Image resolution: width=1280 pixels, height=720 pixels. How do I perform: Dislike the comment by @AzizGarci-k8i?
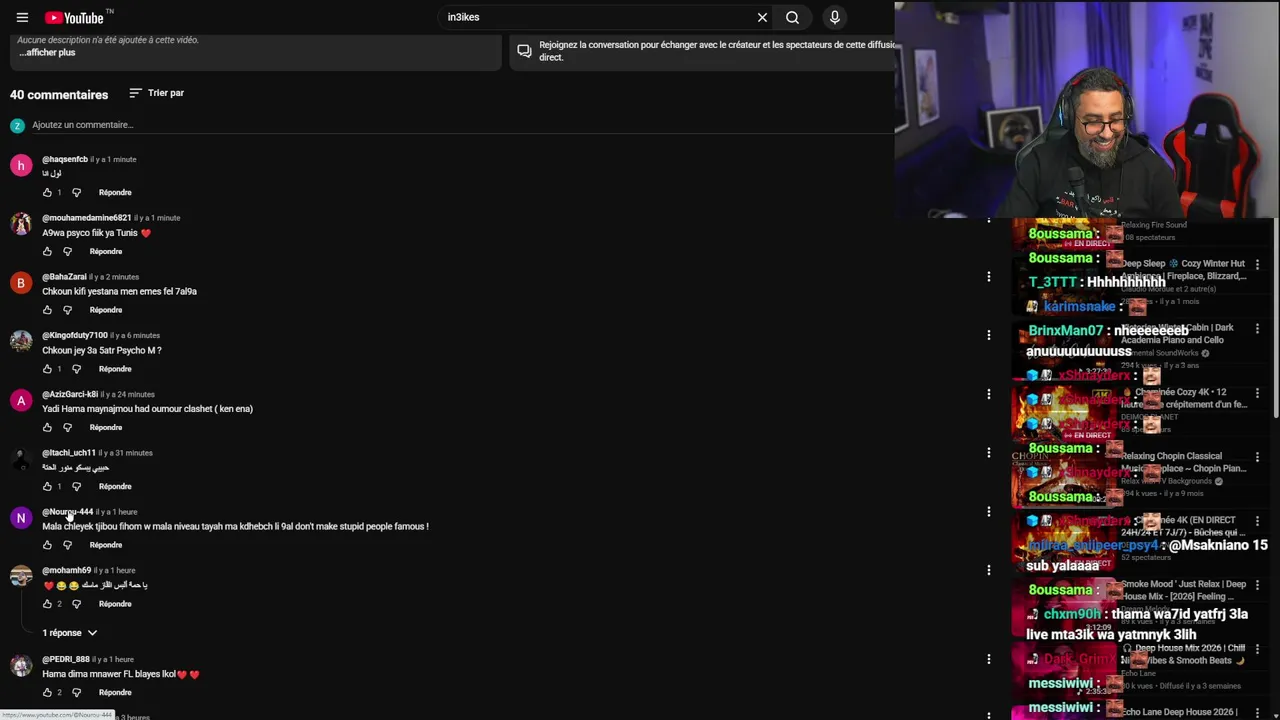[67, 427]
